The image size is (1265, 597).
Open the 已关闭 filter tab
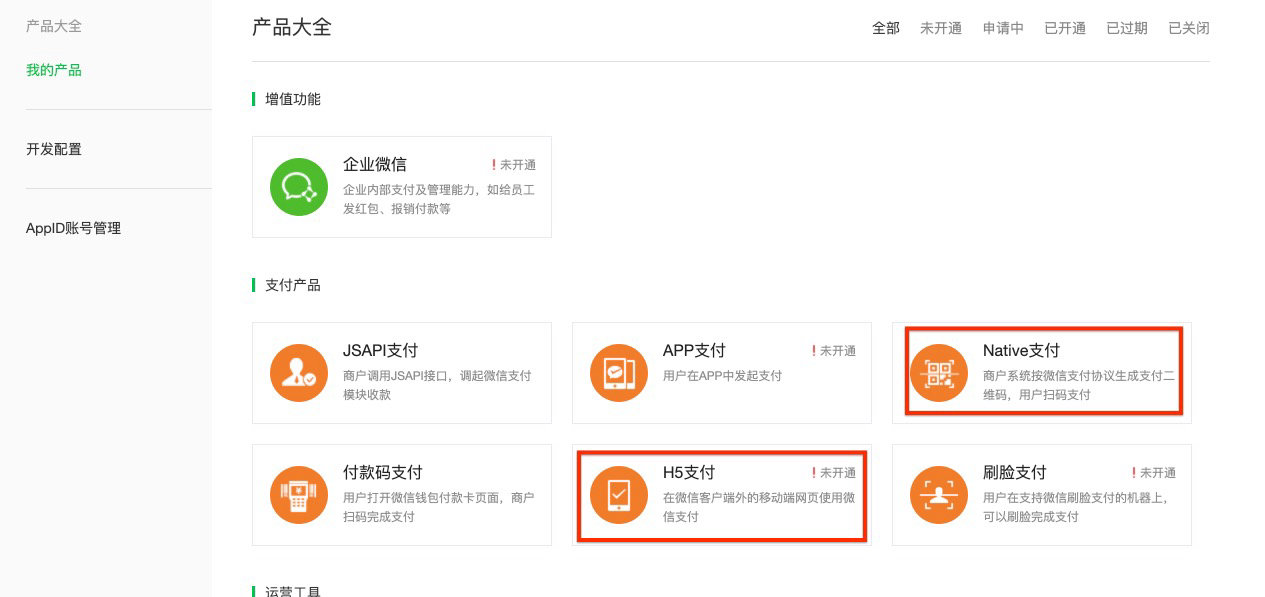point(1188,28)
